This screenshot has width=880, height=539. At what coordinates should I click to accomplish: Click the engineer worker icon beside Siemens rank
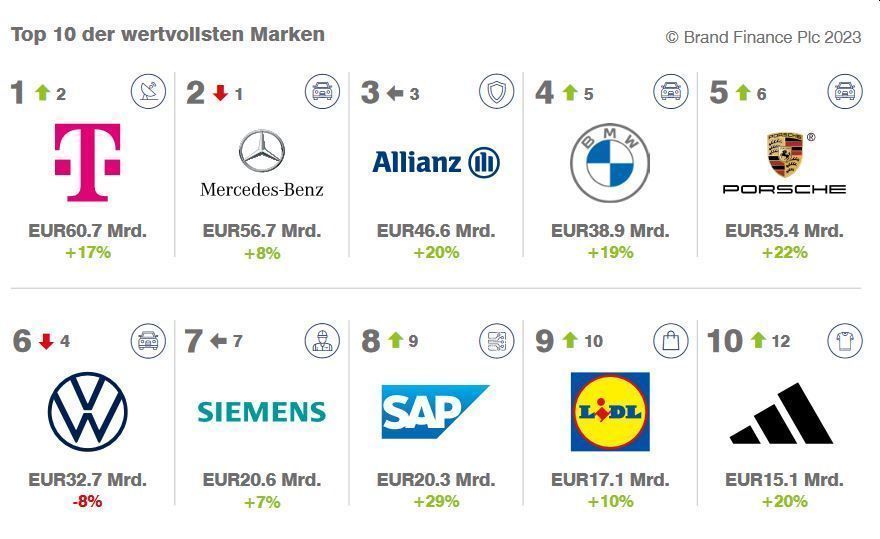point(322,340)
